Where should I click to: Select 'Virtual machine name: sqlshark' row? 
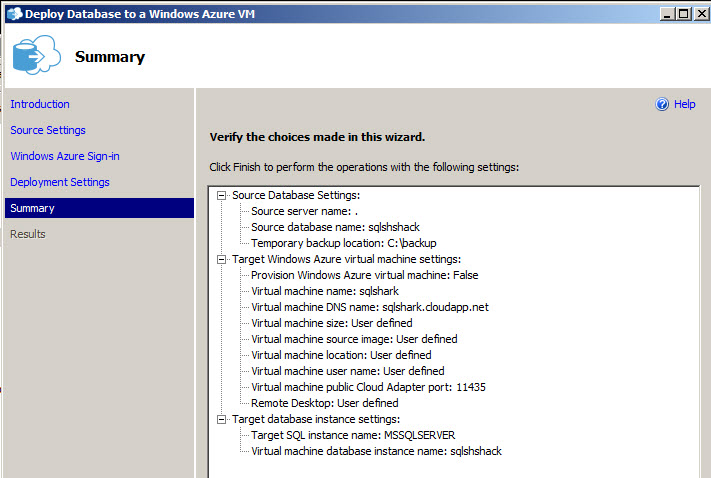325,291
